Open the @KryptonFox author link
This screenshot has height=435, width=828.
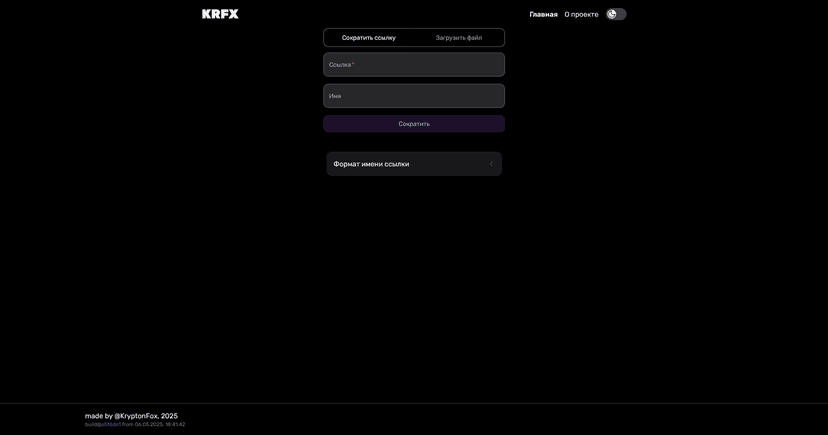(x=136, y=416)
